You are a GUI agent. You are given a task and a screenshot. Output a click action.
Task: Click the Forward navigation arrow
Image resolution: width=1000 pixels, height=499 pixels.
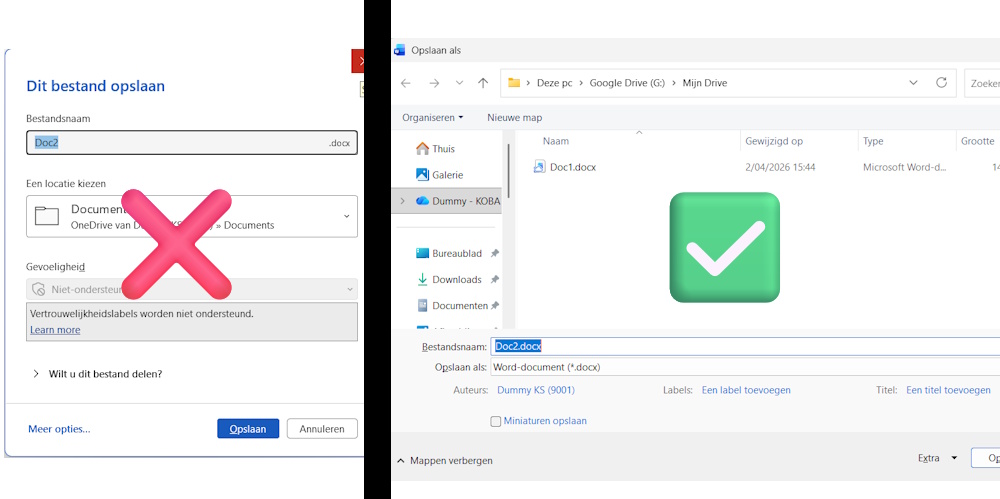(434, 83)
